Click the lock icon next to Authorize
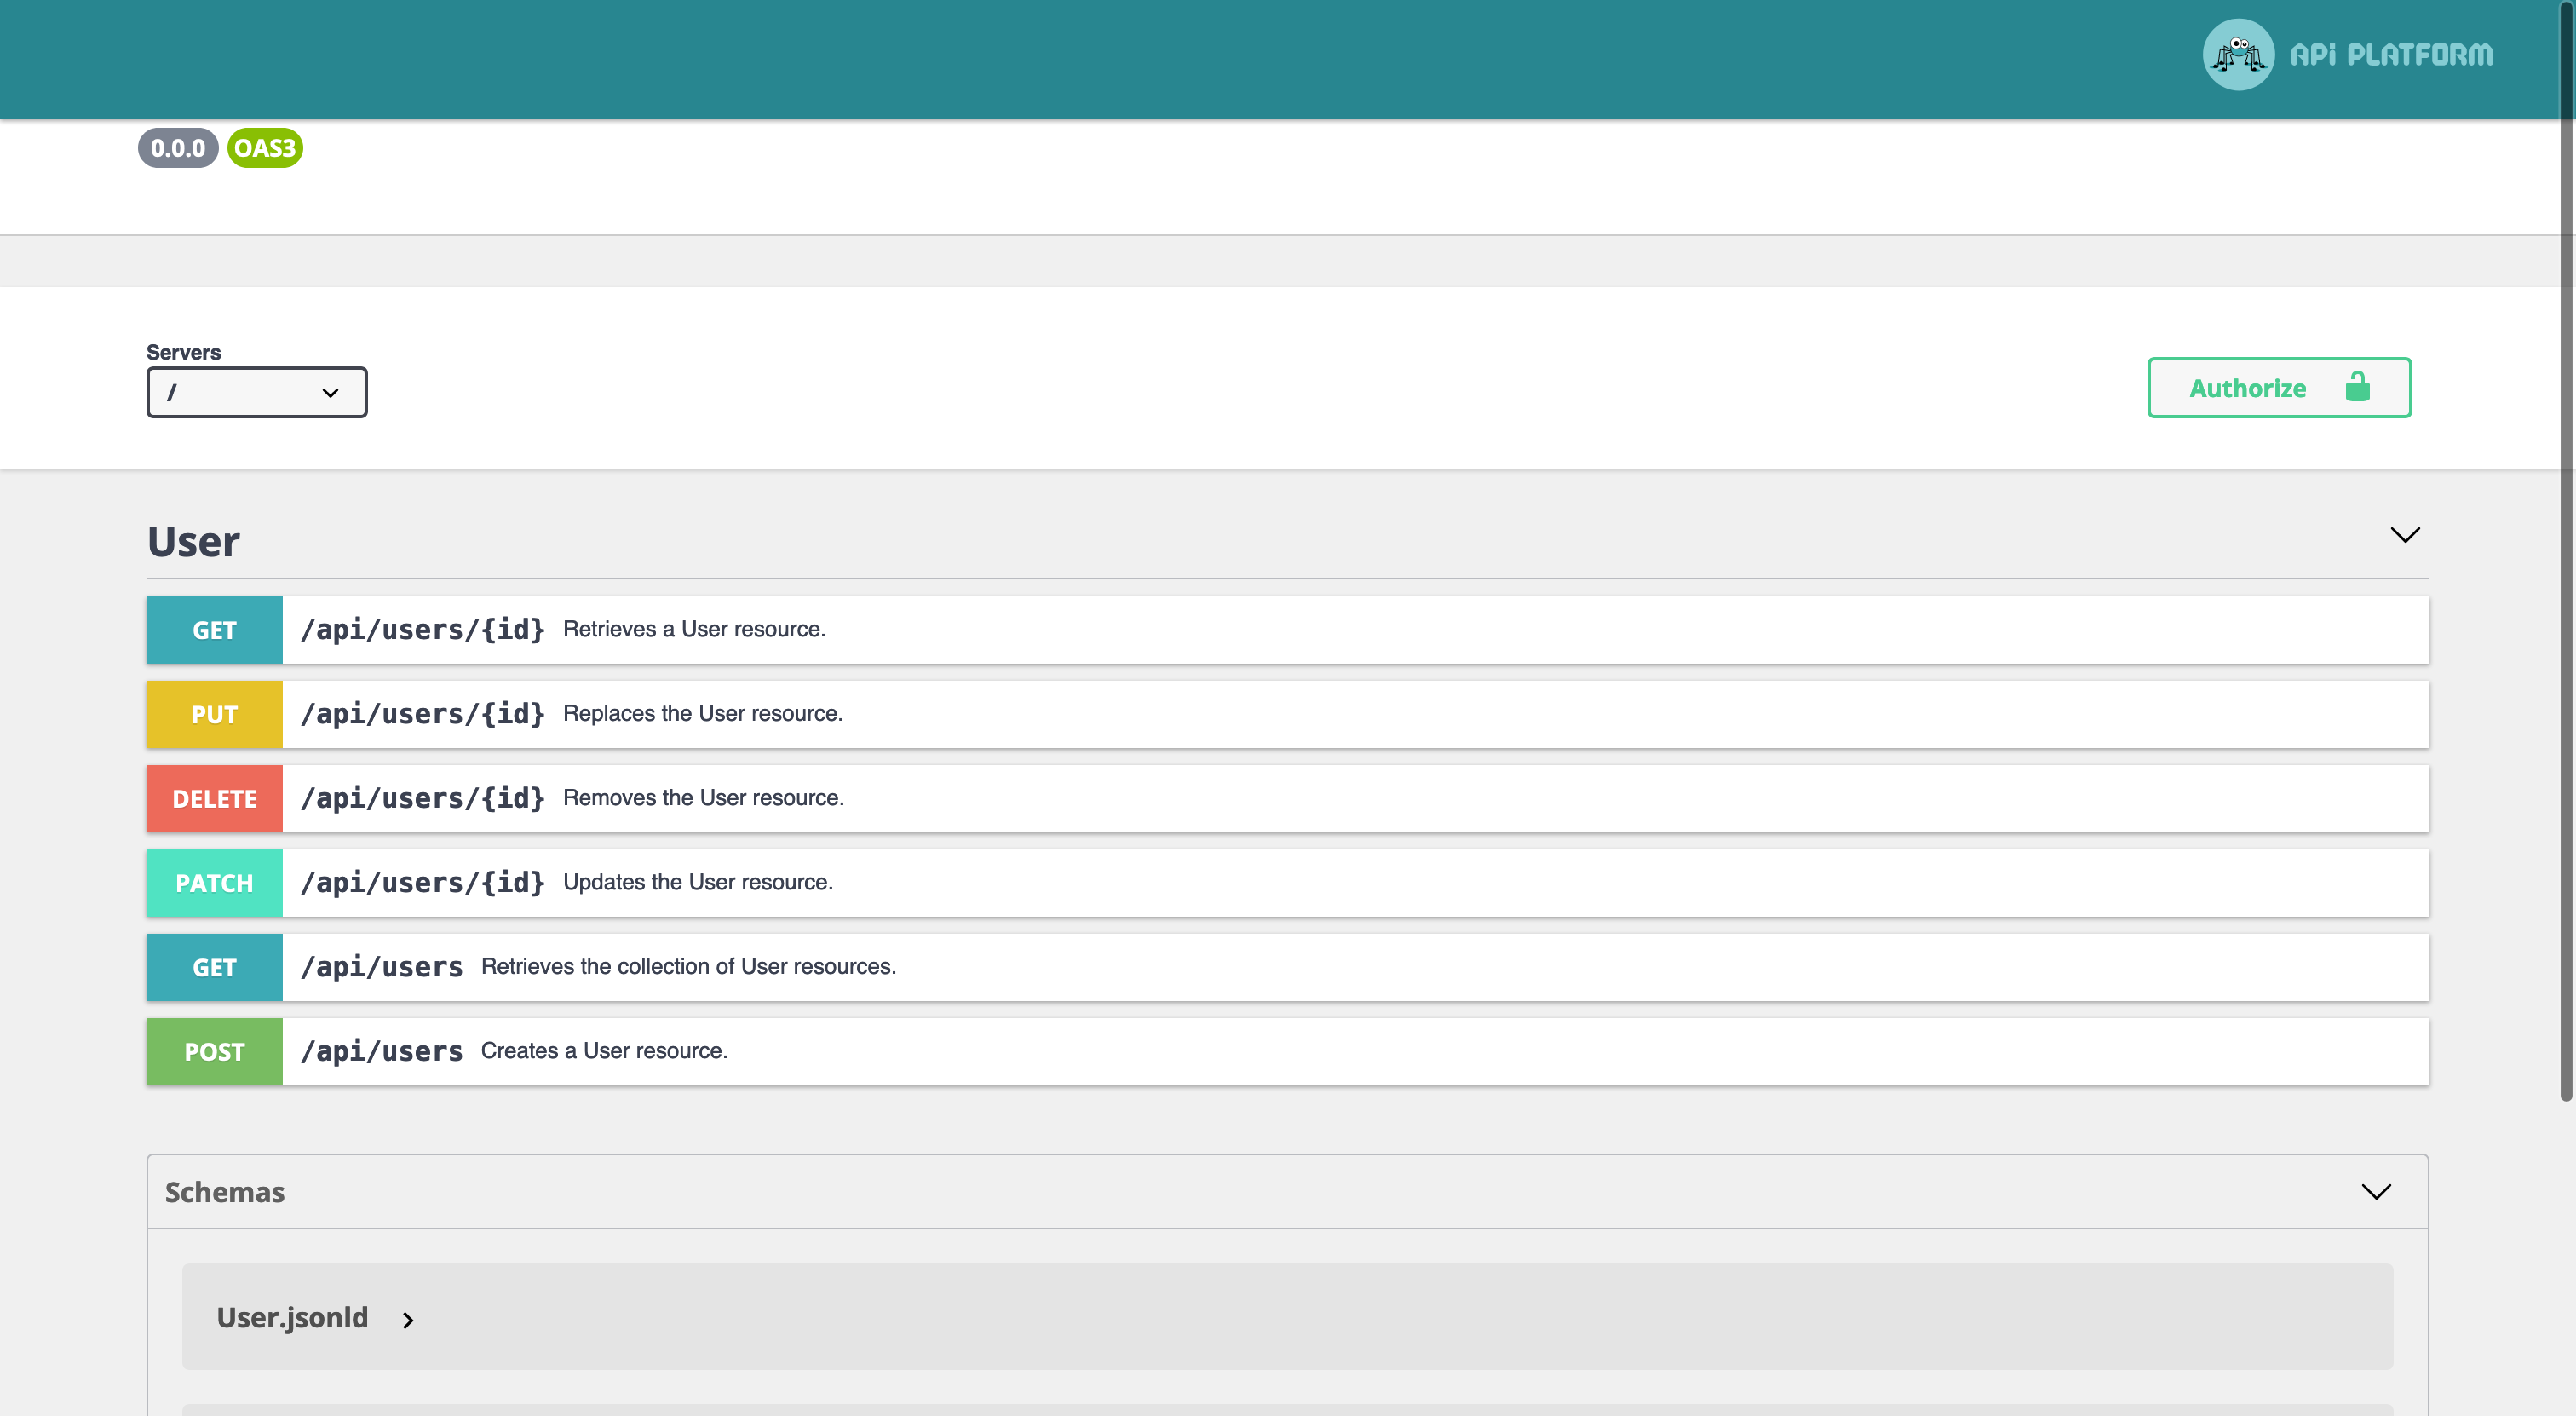The height and width of the screenshot is (1416, 2576). coord(2356,387)
